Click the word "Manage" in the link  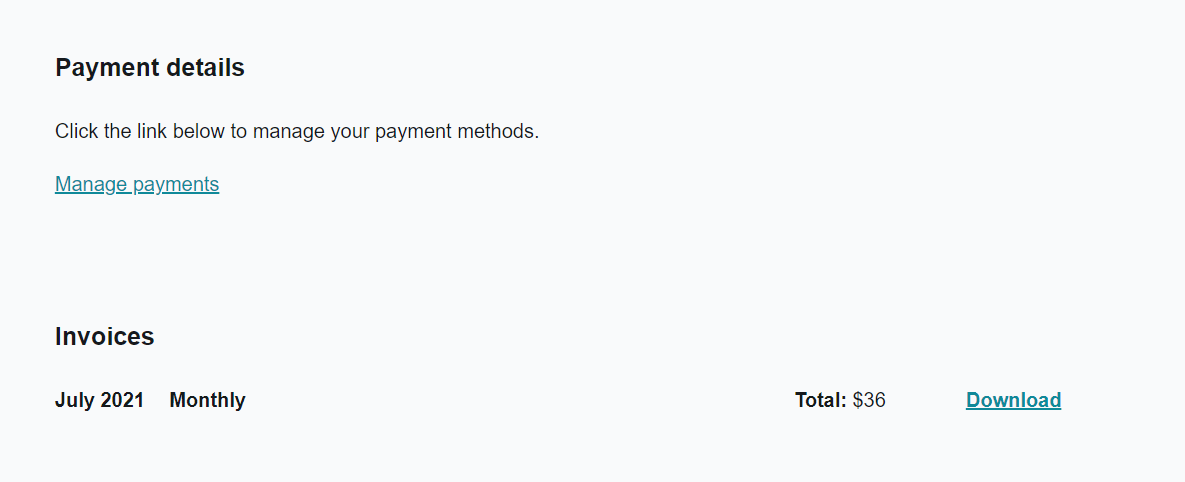point(91,184)
